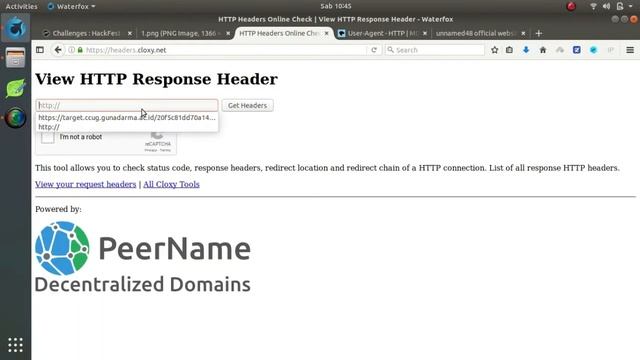This screenshot has width=640, height=360.
Task: Open downloads with the blue arrow icon
Action: (526, 50)
